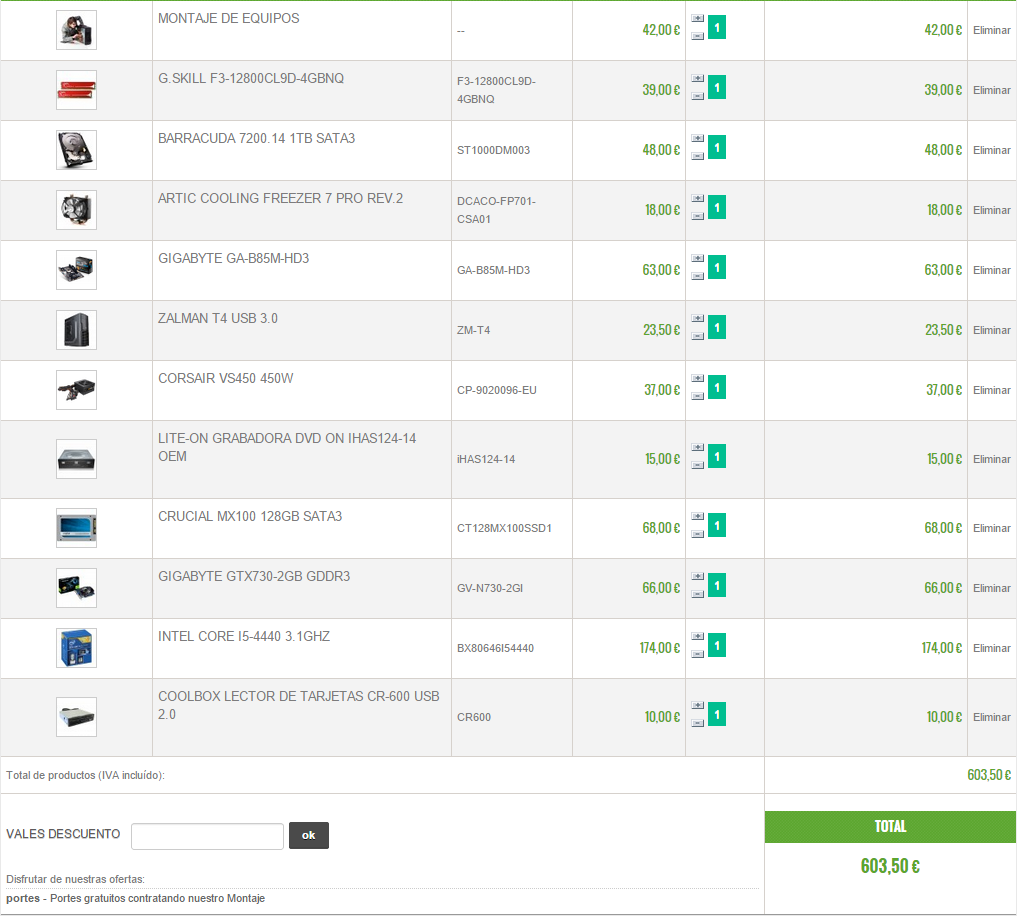This screenshot has width=1022, height=916.
Task: Select quantity field of BARRACUDA 1TB
Action: click(x=717, y=147)
